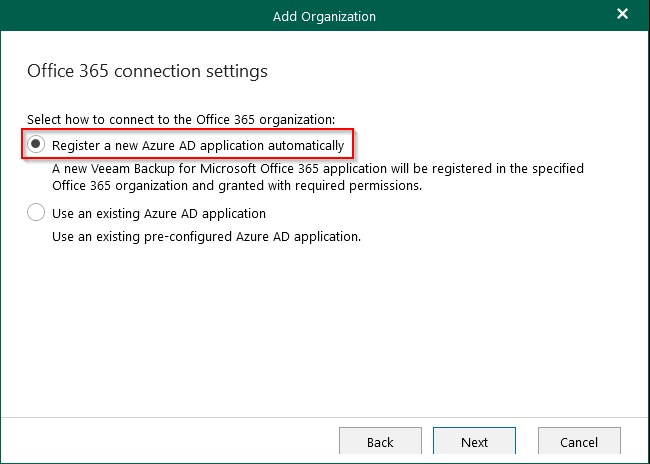Proceed with the Next button
Screen dimensions: 650x464
pos(474,442)
